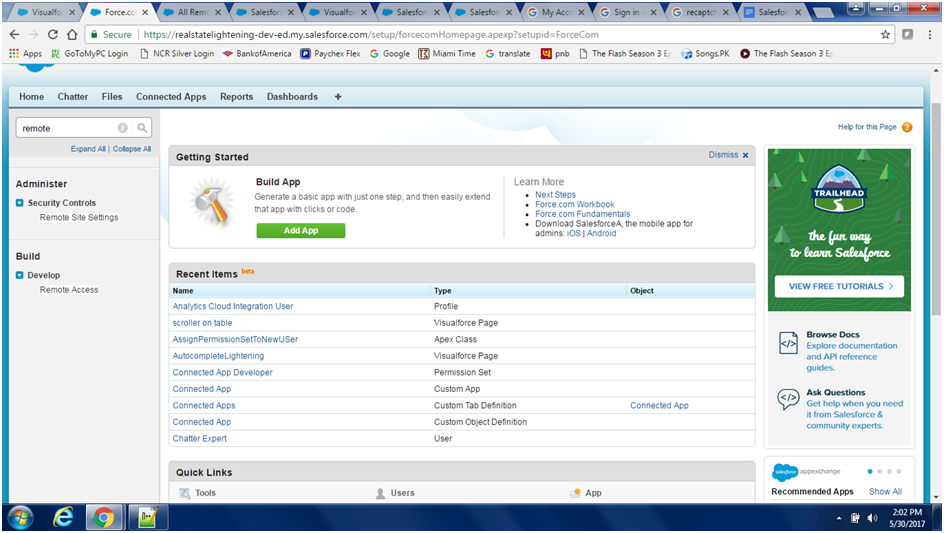
Task: Click the Ask Questions speech bubble icon
Action: point(788,400)
